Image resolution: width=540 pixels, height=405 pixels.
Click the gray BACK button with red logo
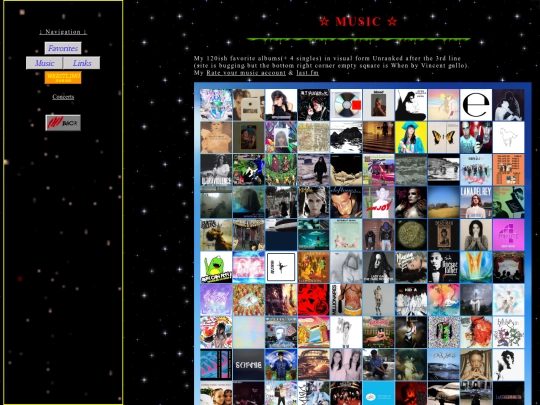click(x=63, y=123)
